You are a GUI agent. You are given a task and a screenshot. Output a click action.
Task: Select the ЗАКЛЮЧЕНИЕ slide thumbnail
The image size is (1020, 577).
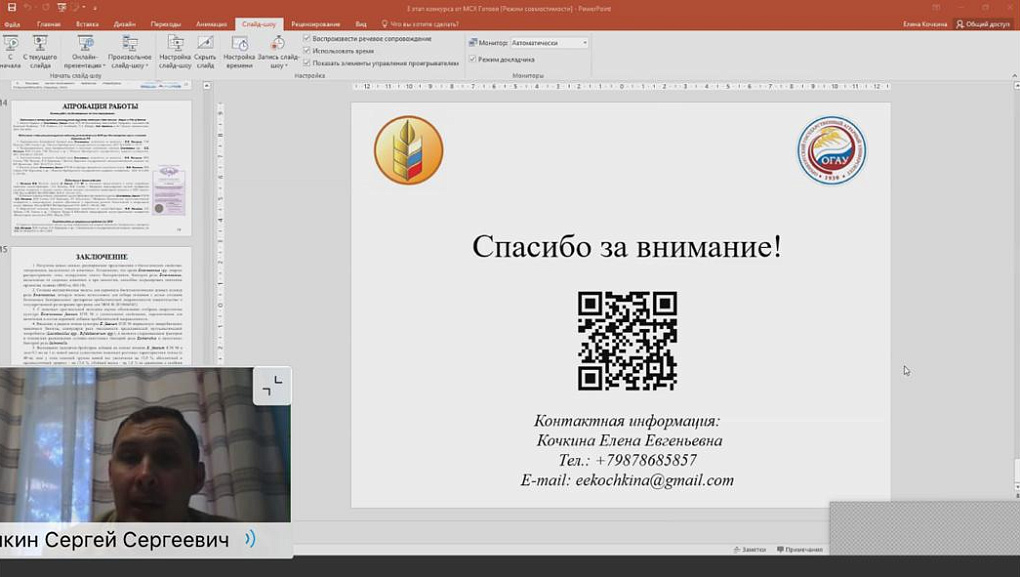point(101,306)
